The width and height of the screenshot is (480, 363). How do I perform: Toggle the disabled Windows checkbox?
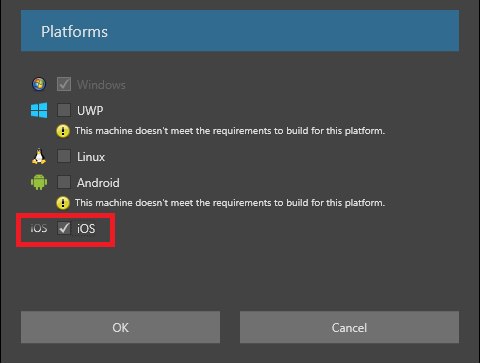click(x=64, y=84)
